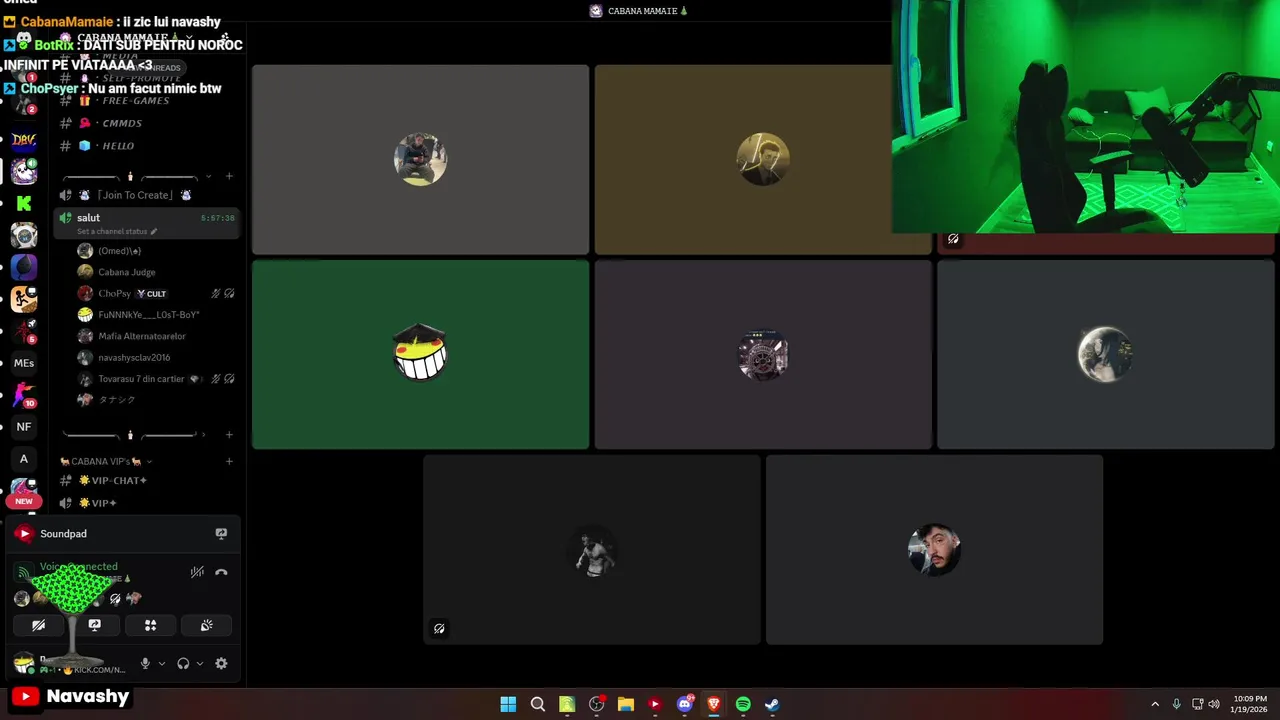
Task: Open the MEs server in sidebar
Action: tap(24, 363)
